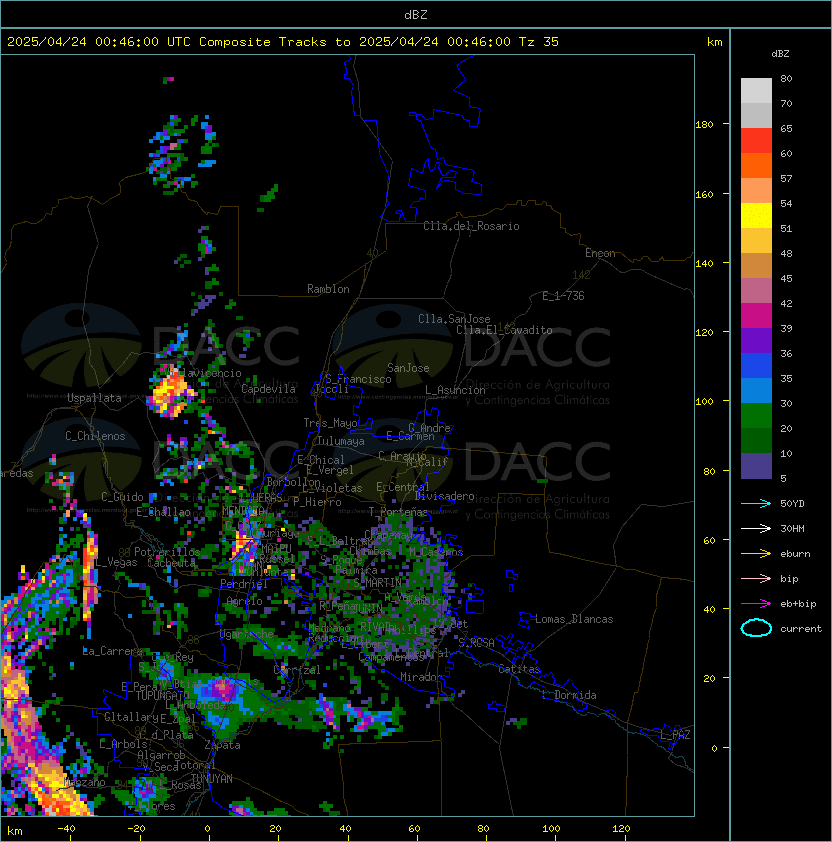This screenshot has width=832, height=842.
Task: Click the 'Encon' map label
Action: point(600,253)
